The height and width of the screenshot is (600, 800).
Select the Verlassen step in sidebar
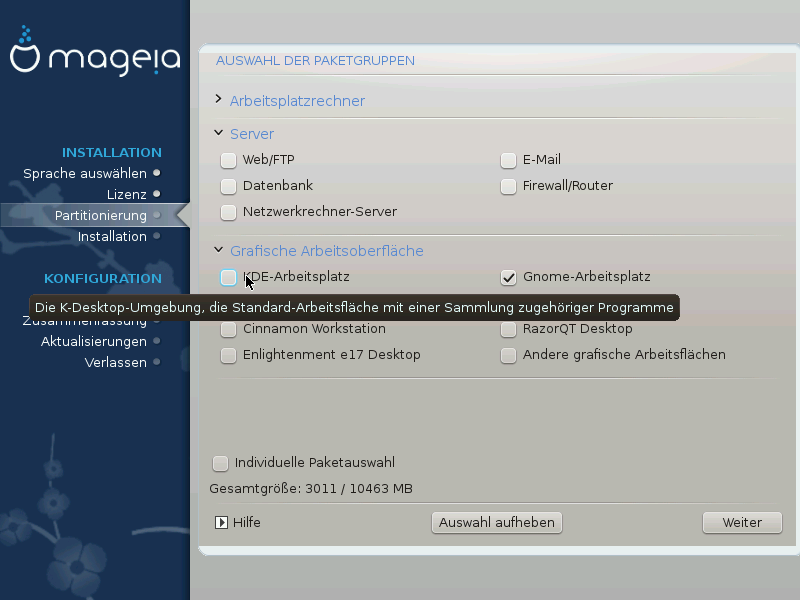pos(116,362)
